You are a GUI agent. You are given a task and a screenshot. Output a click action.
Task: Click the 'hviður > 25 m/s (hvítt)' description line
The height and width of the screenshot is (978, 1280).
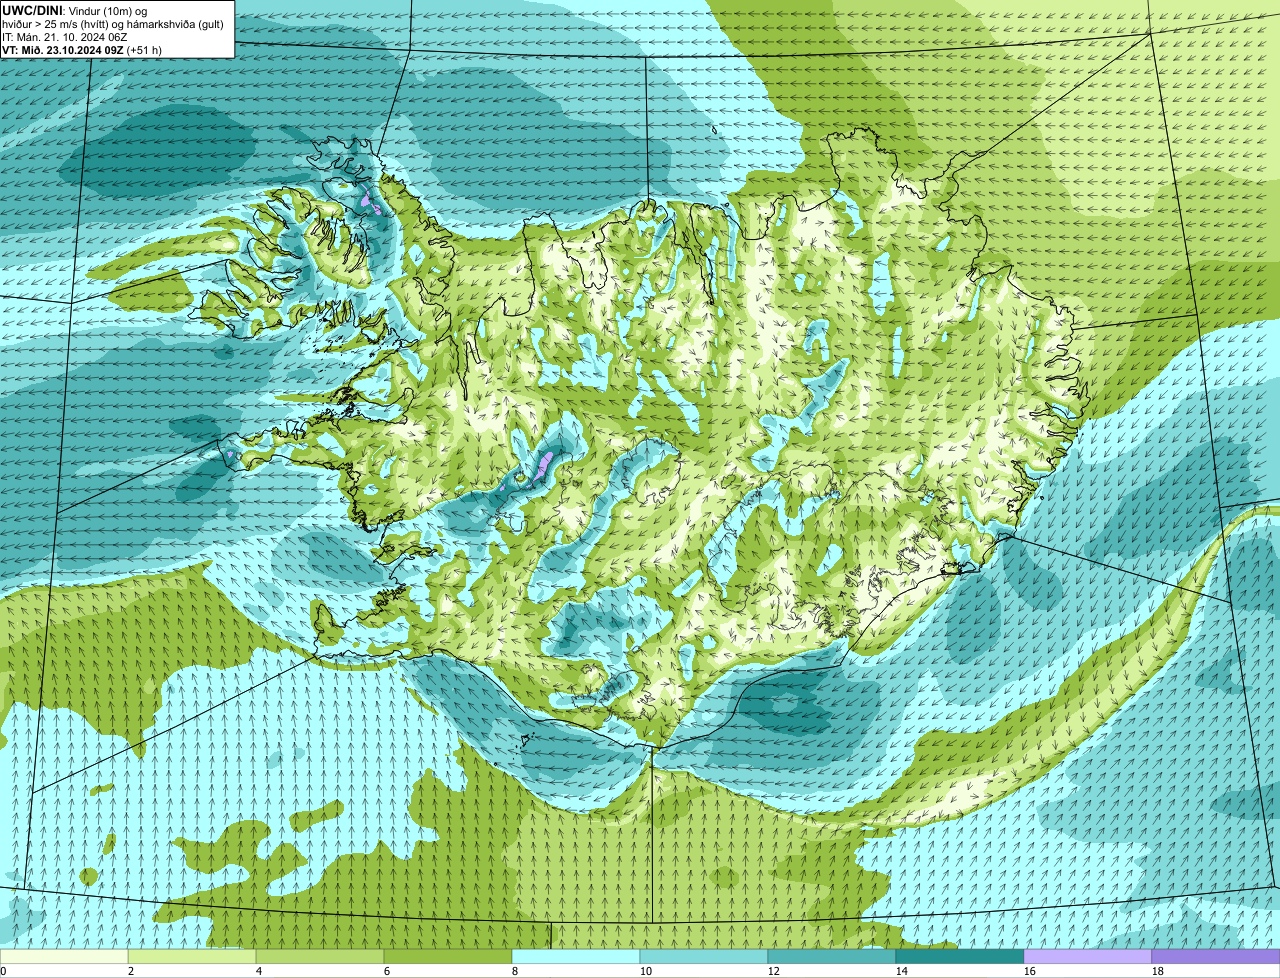coord(114,23)
